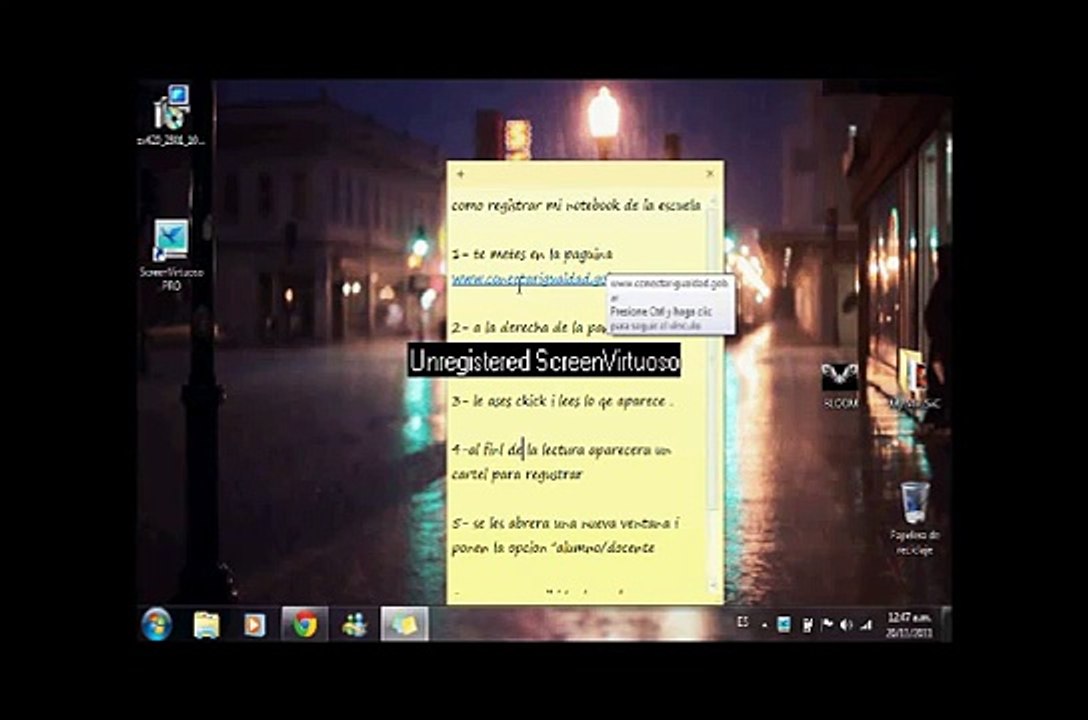Follow the www.conectarigualdad.gob.ar link in the note
Viewport: 1088px width, 720px height.
point(529,279)
